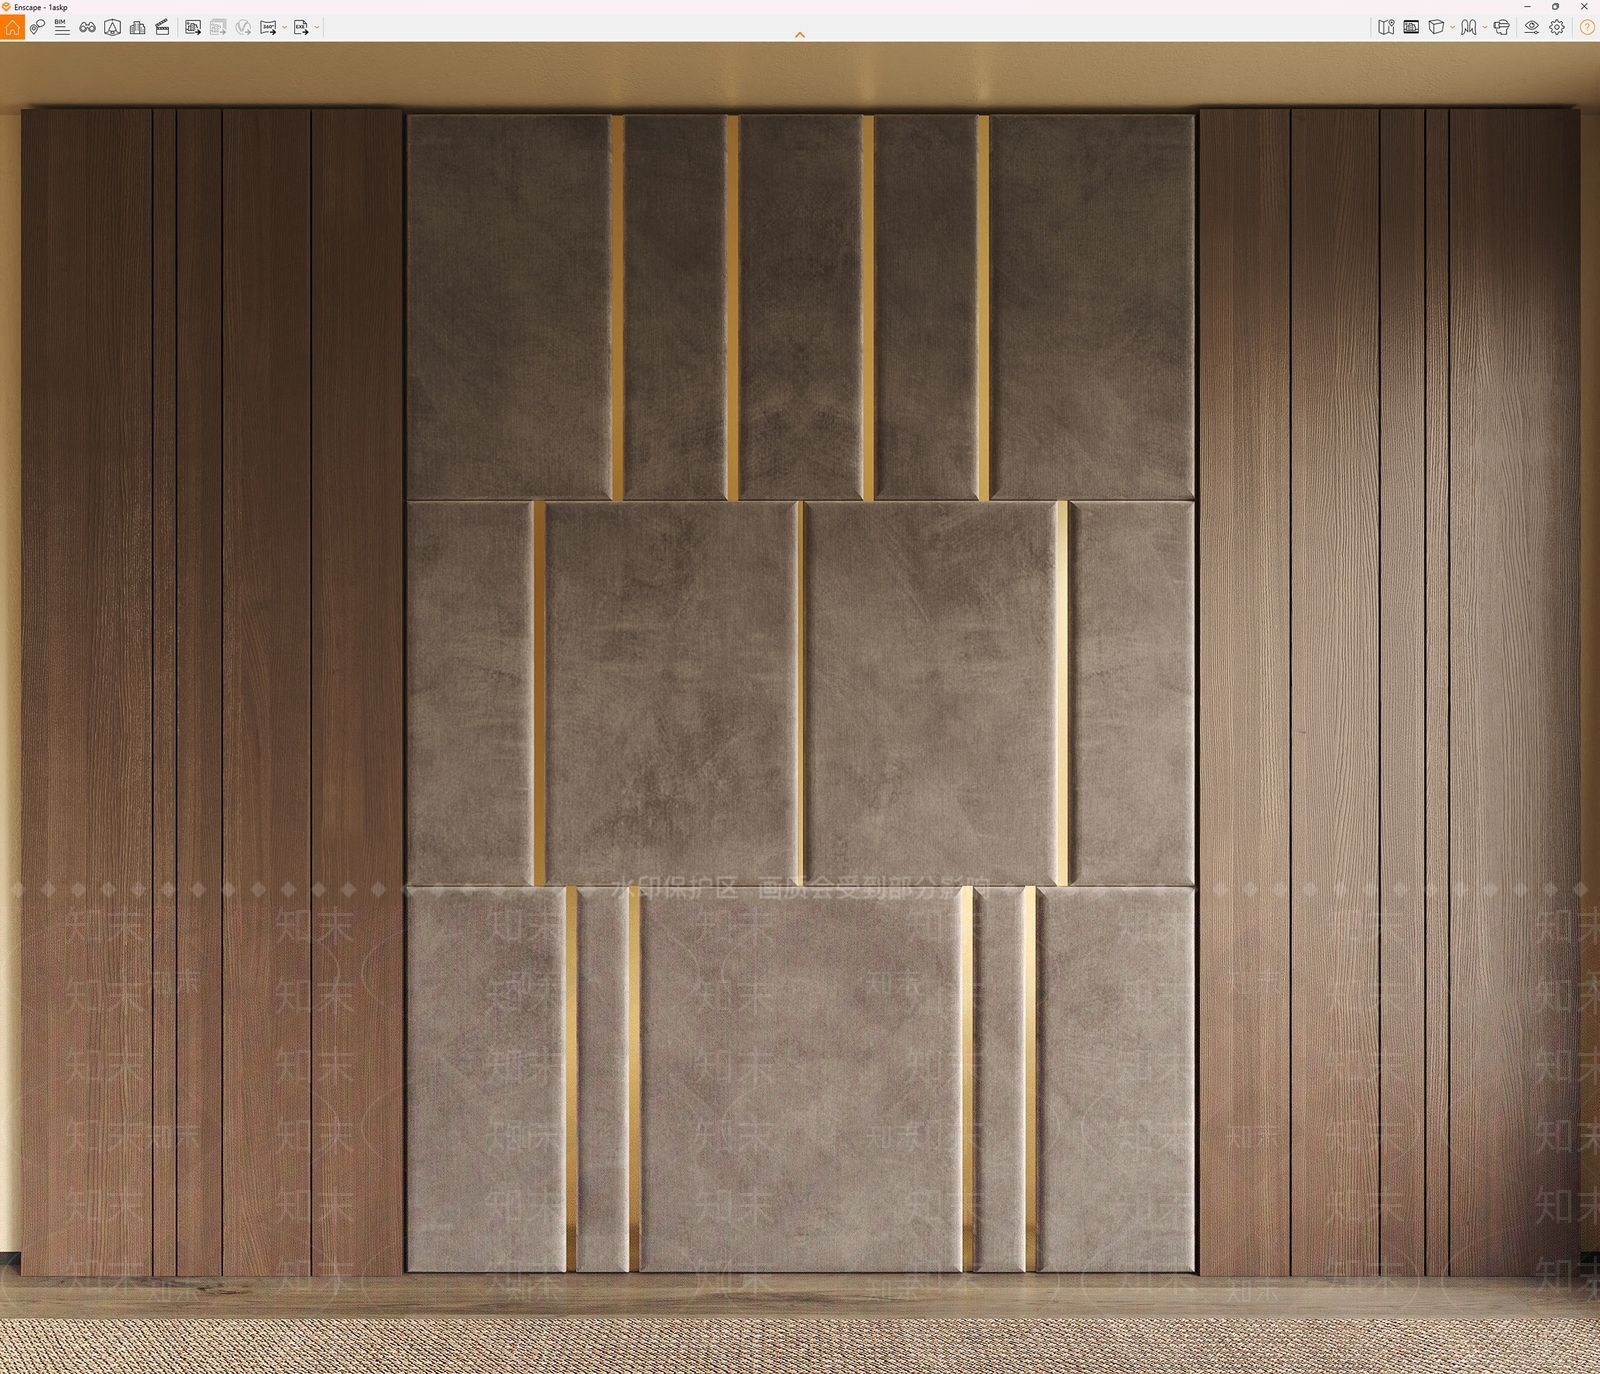Expand the rendering style cube dropdown arrow
Viewport: 1600px width, 1374px height.
click(x=1452, y=28)
